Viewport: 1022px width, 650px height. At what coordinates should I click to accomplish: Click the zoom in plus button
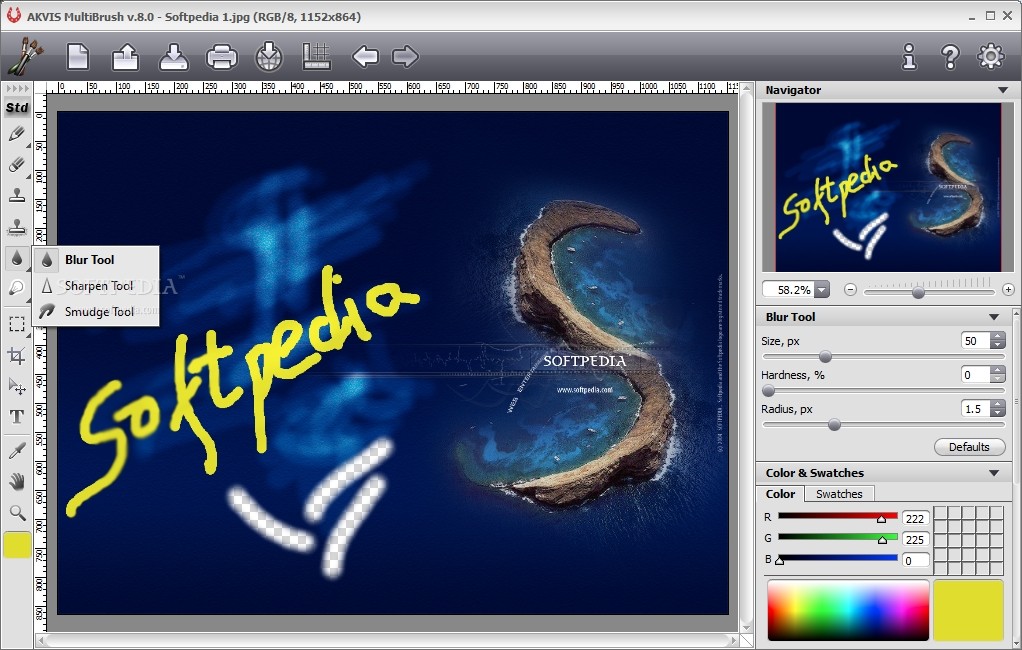[1008, 289]
